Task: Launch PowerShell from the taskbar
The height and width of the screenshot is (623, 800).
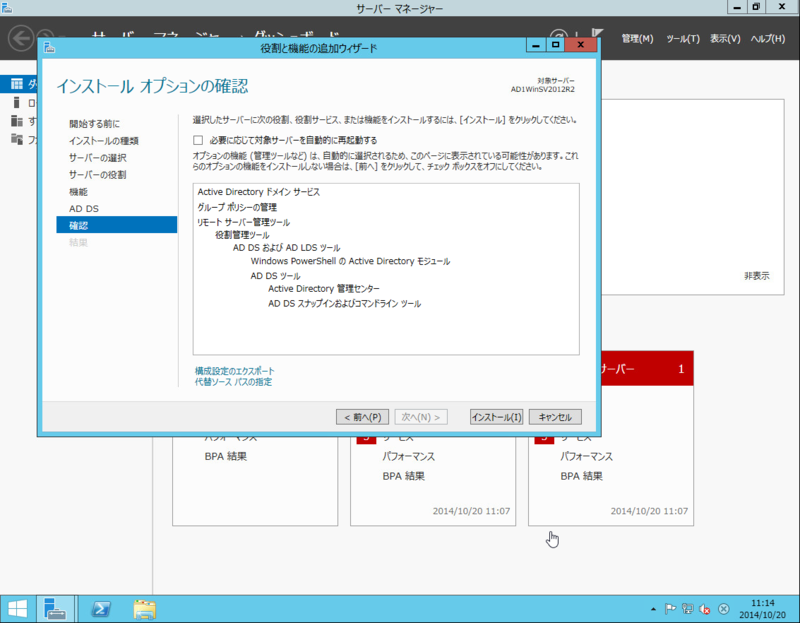Action: 100,608
